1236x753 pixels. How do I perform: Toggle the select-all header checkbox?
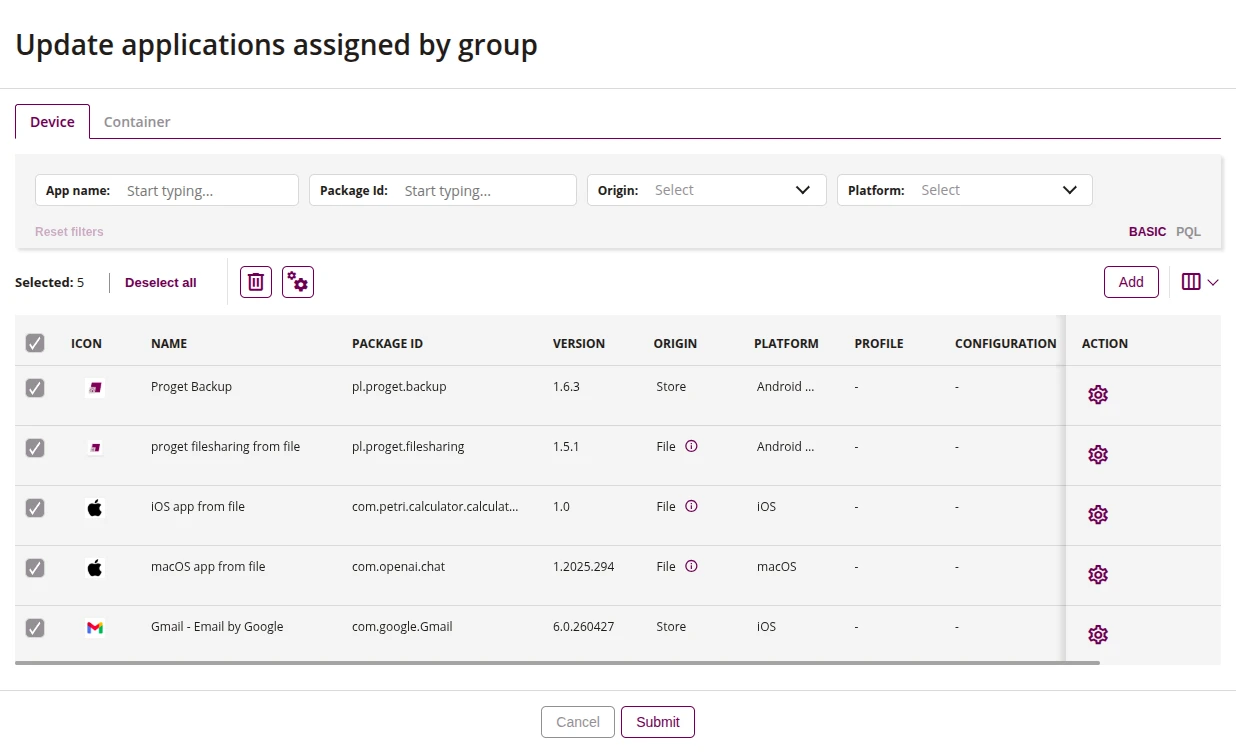pyautogui.click(x=35, y=343)
